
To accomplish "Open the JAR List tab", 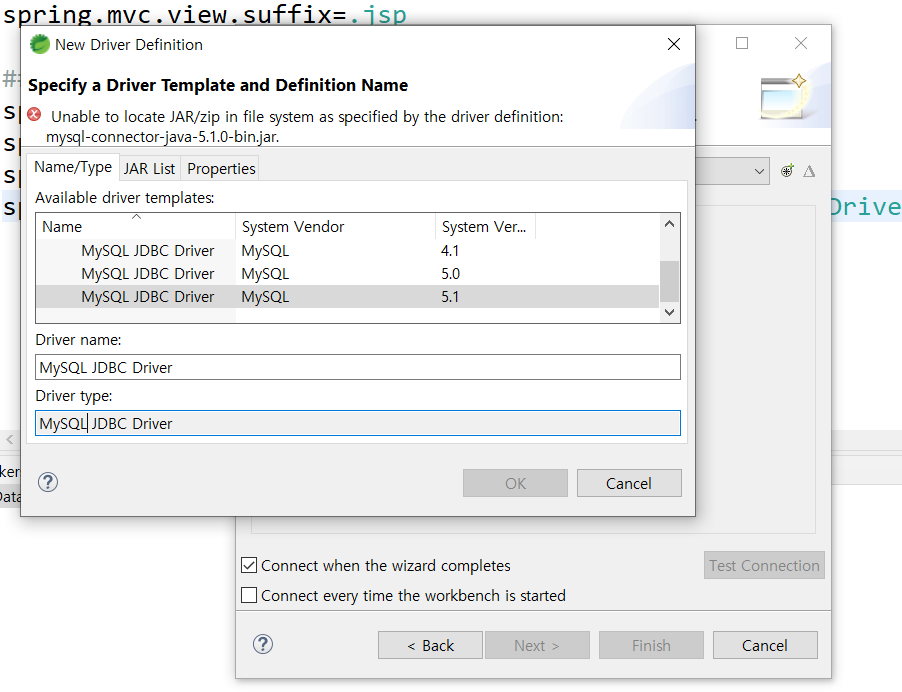I will pos(149,169).
